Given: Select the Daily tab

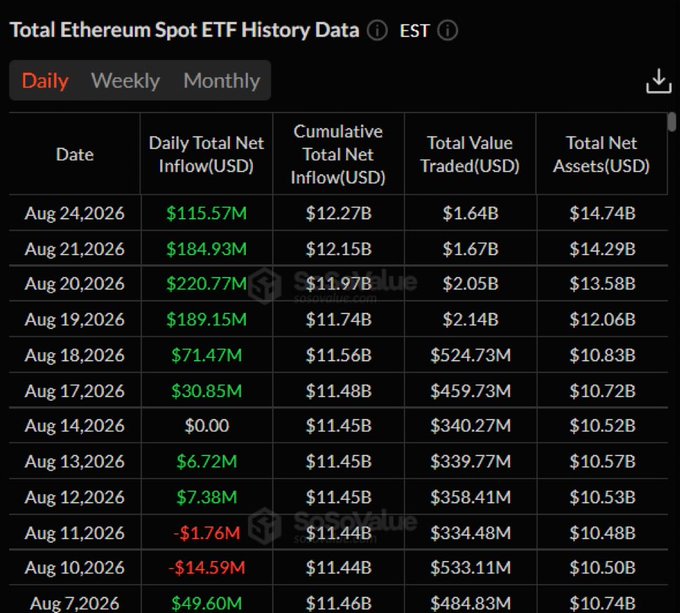Looking at the screenshot, I should 45,81.
